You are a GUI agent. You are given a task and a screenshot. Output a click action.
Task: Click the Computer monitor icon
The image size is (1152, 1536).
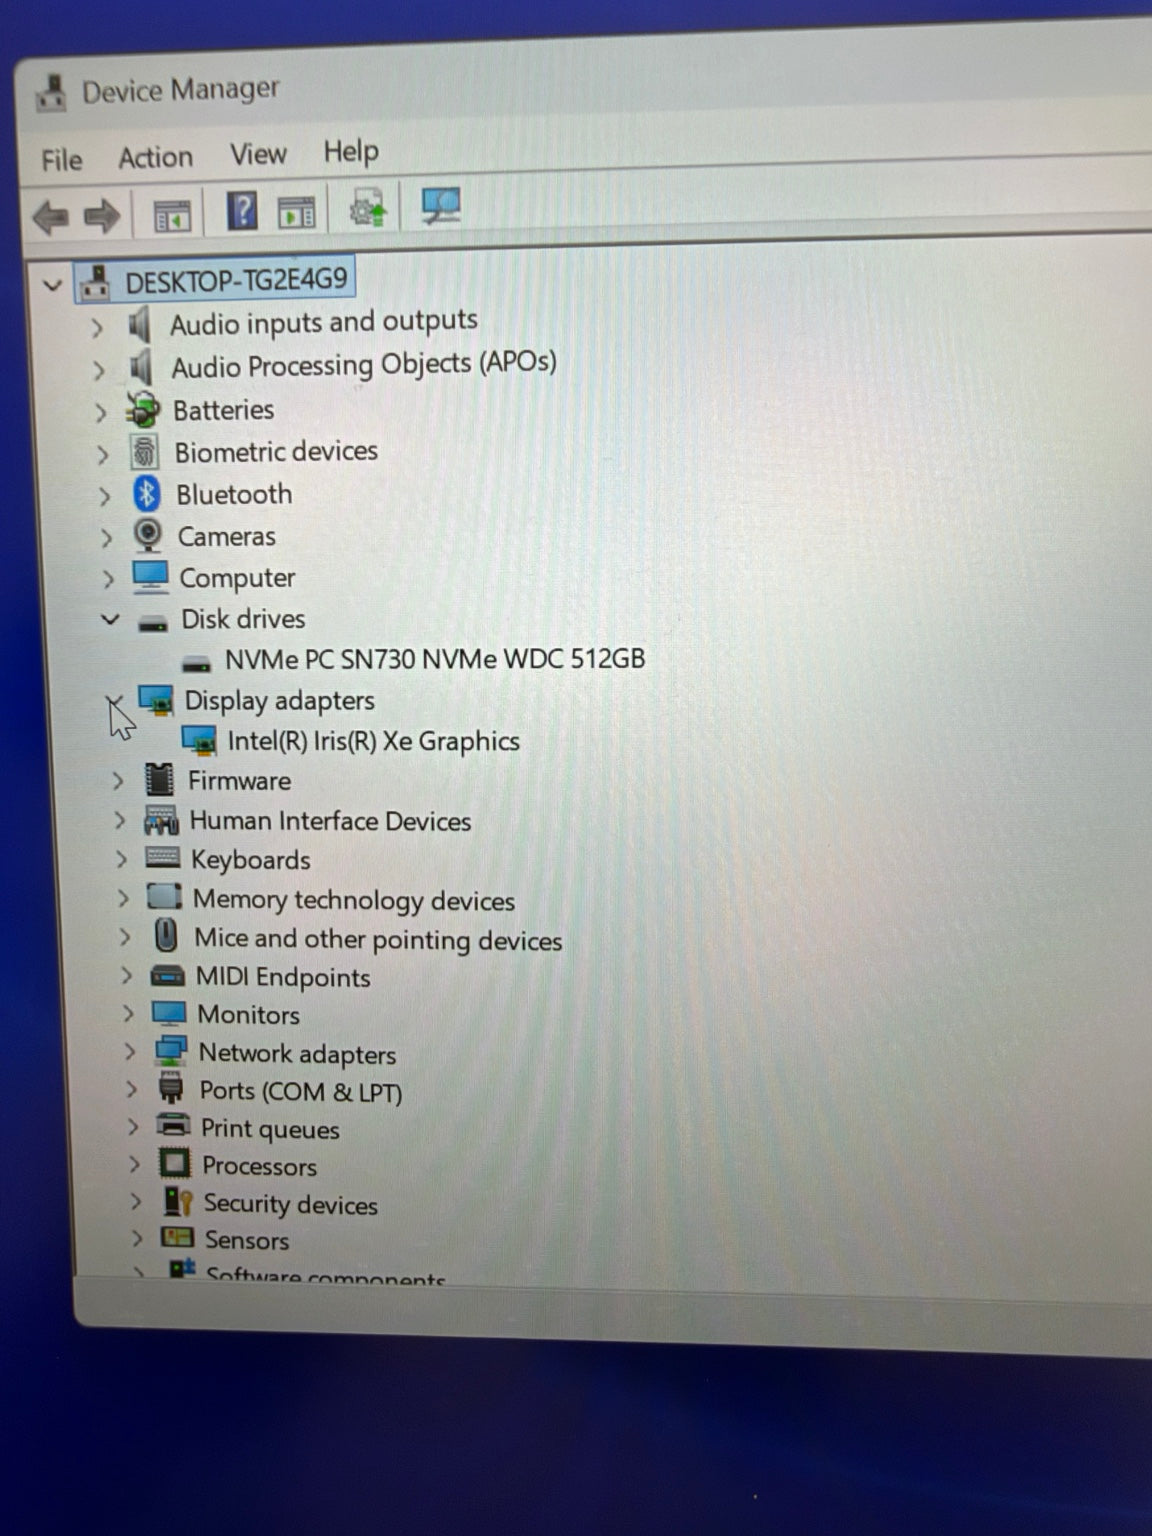pyautogui.click(x=151, y=577)
